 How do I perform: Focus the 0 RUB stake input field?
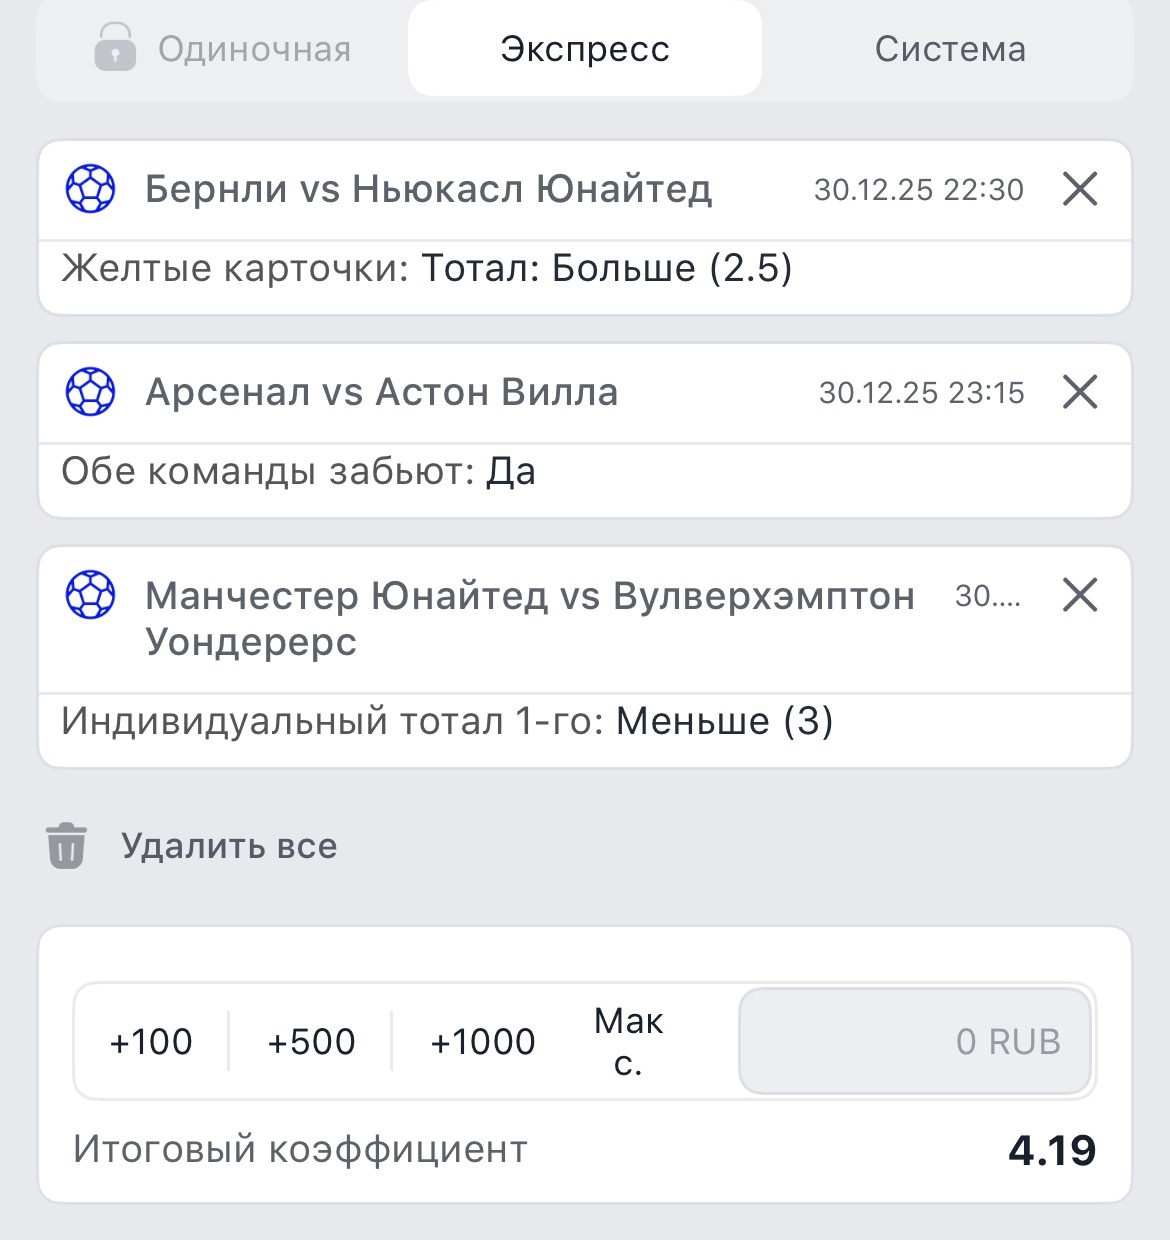pos(914,1042)
